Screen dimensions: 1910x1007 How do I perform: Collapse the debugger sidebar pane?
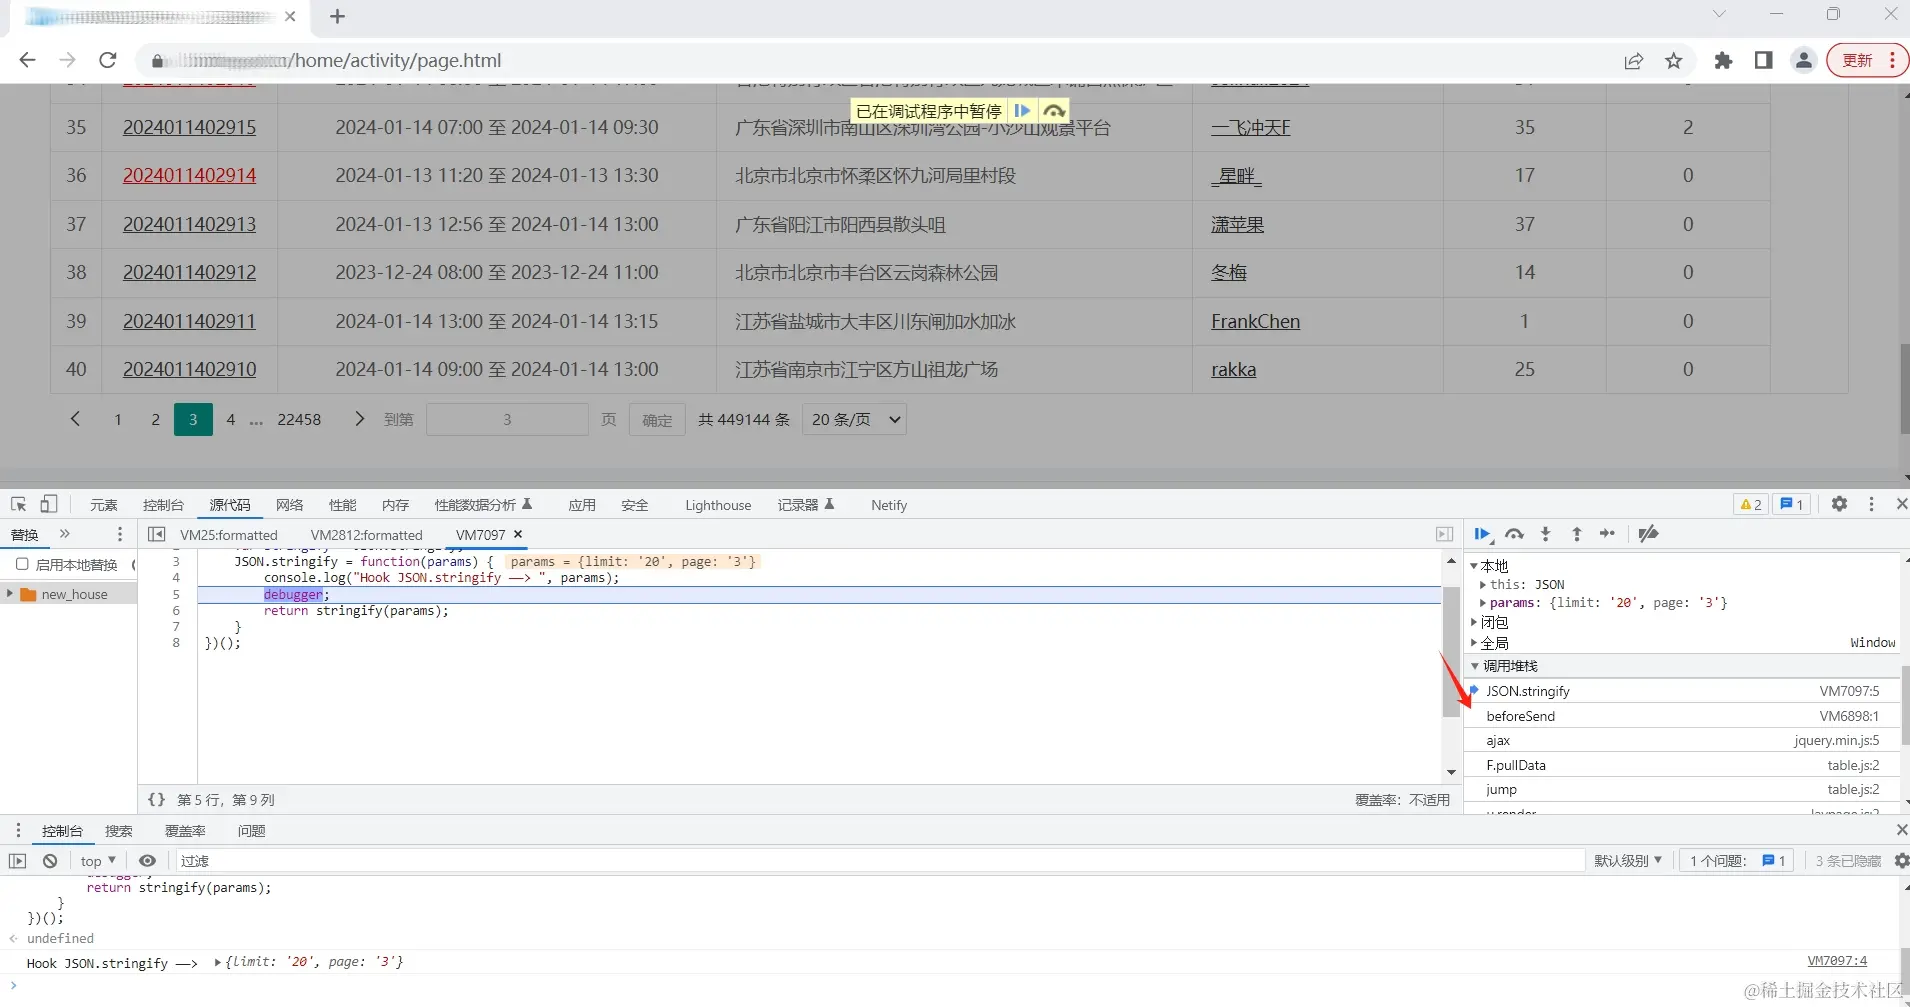pos(1444,534)
